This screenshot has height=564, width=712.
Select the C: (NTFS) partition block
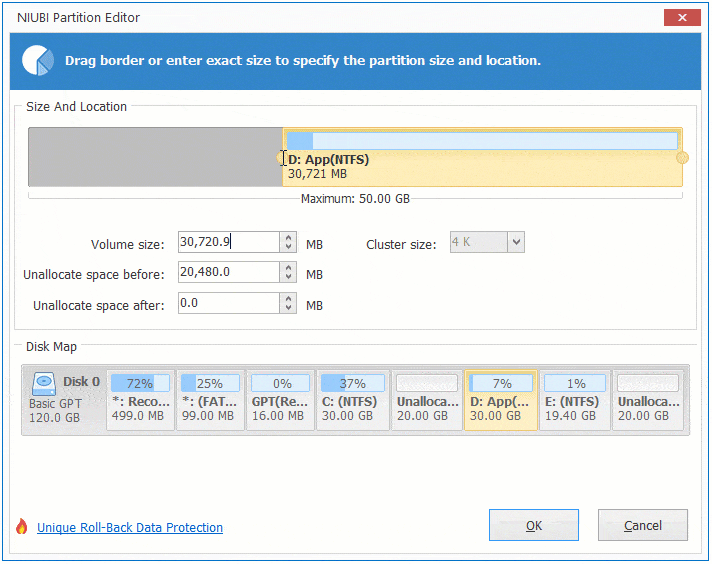353,399
